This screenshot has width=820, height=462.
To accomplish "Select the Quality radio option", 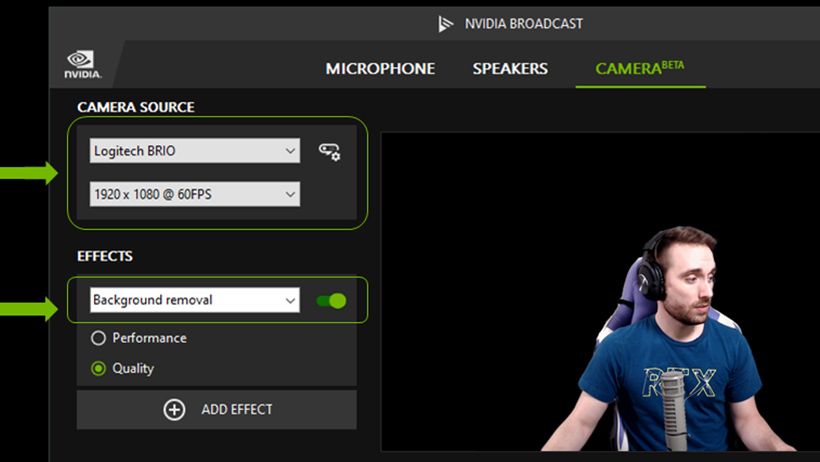I will click(99, 368).
